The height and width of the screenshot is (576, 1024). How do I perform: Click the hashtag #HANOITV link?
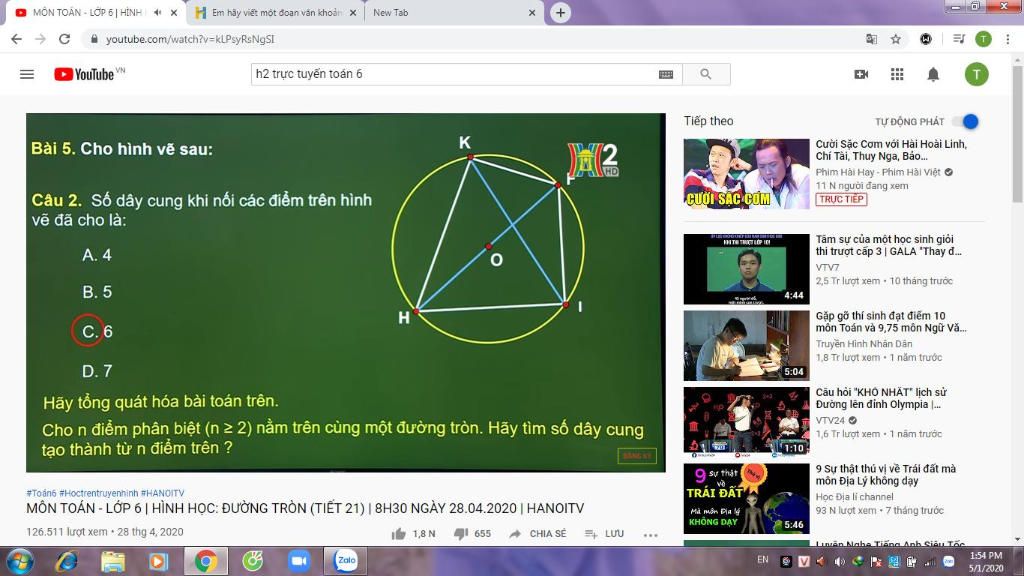(163, 493)
